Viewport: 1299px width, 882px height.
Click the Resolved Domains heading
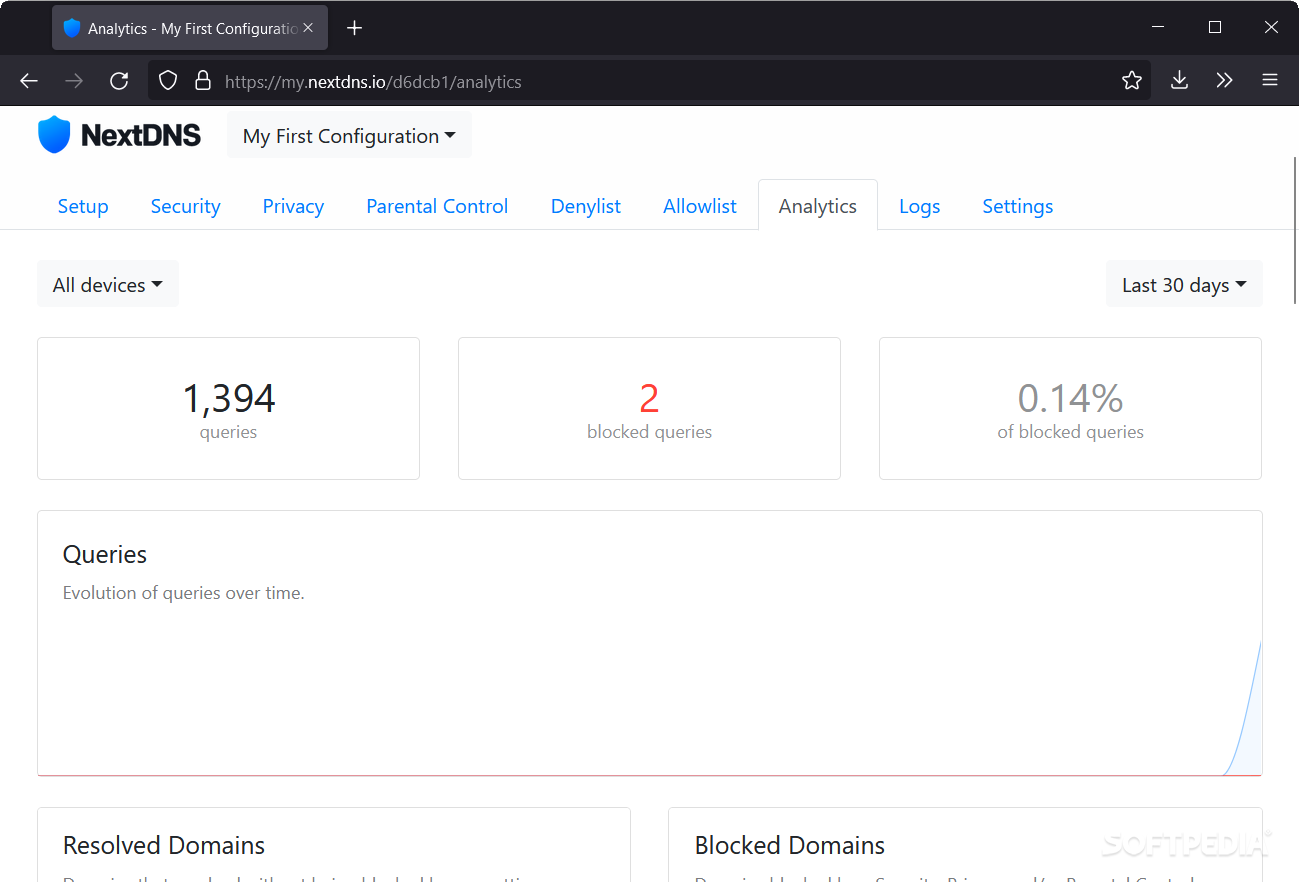[x=164, y=845]
